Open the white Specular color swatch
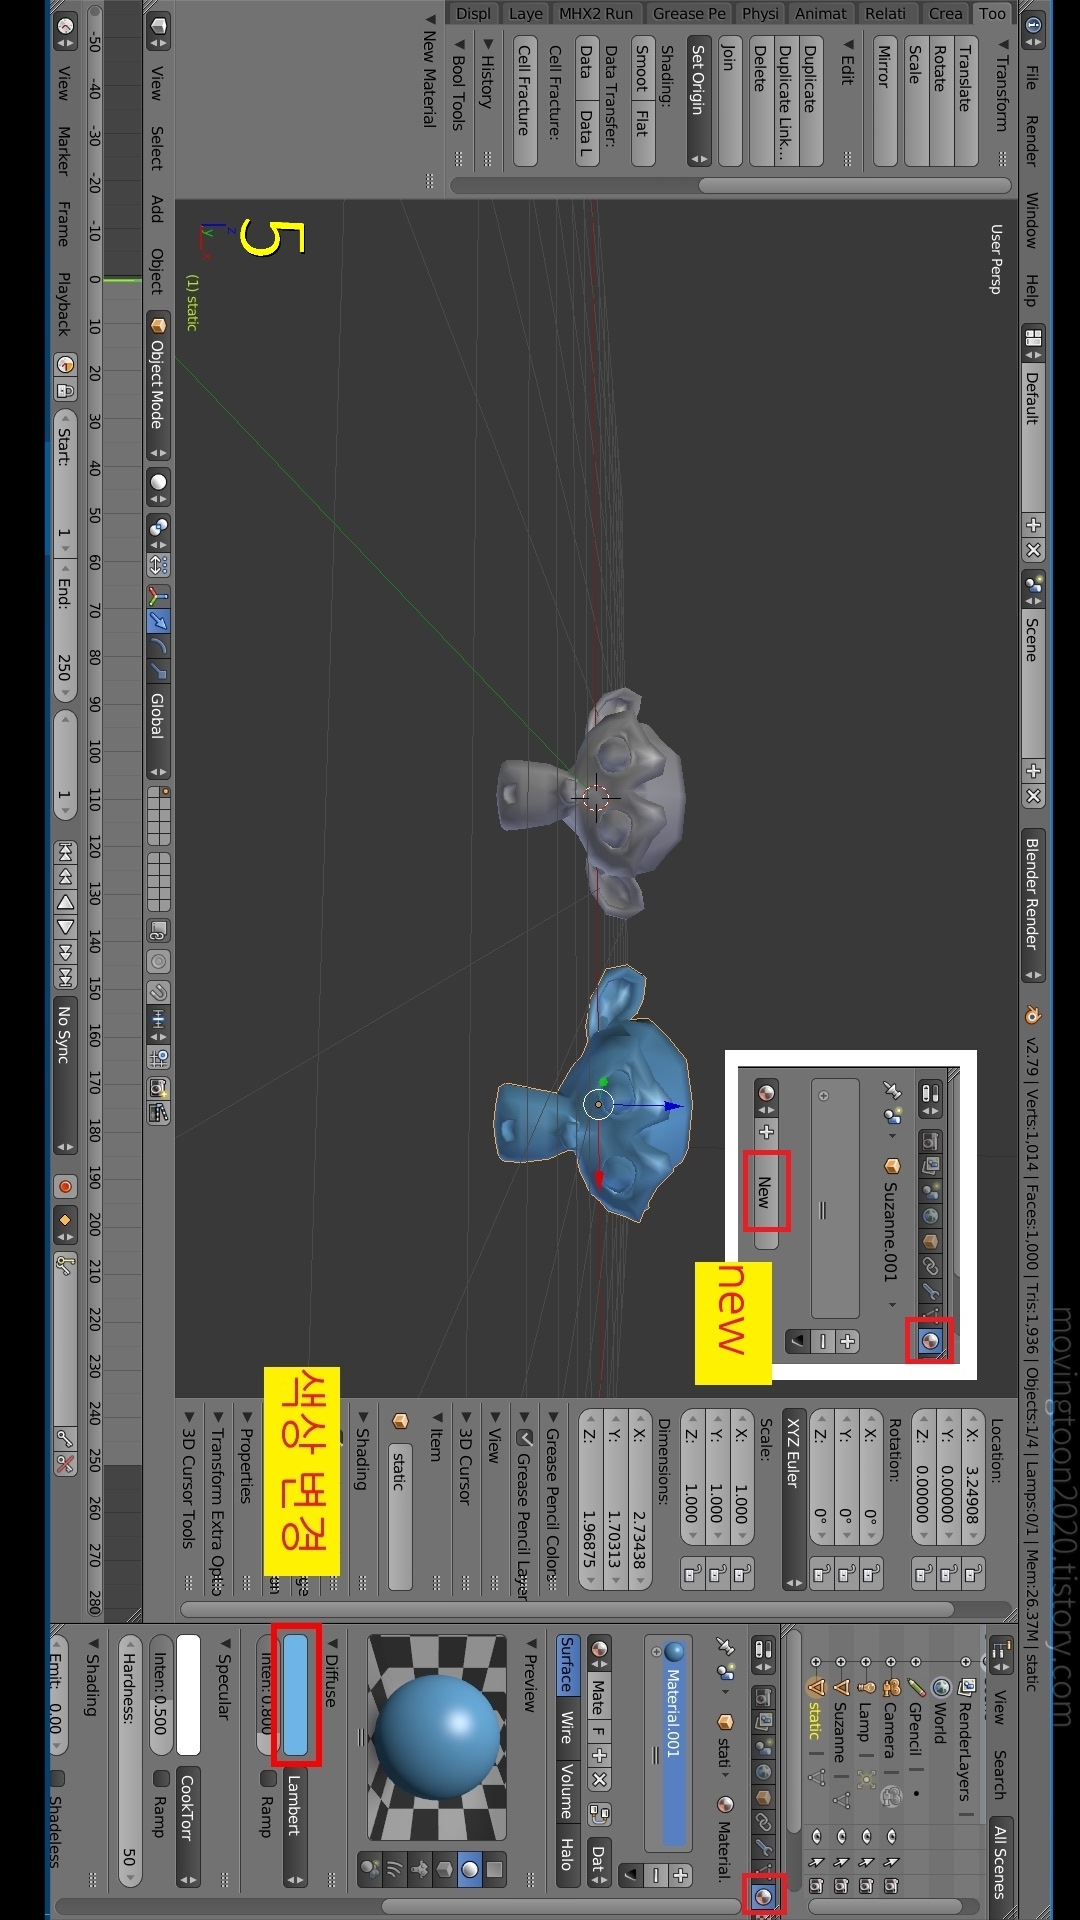The height and width of the screenshot is (1920, 1080). click(x=188, y=1694)
